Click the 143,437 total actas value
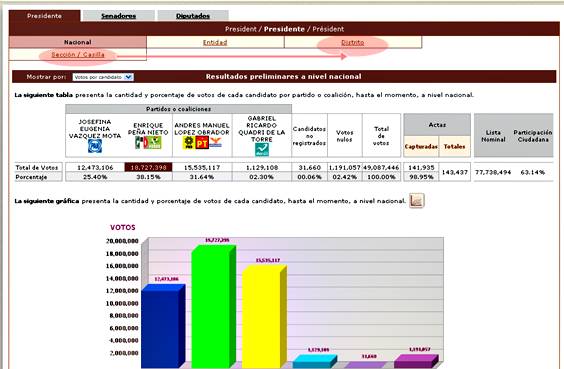Viewport: 564px width, 369px height. (x=455, y=172)
